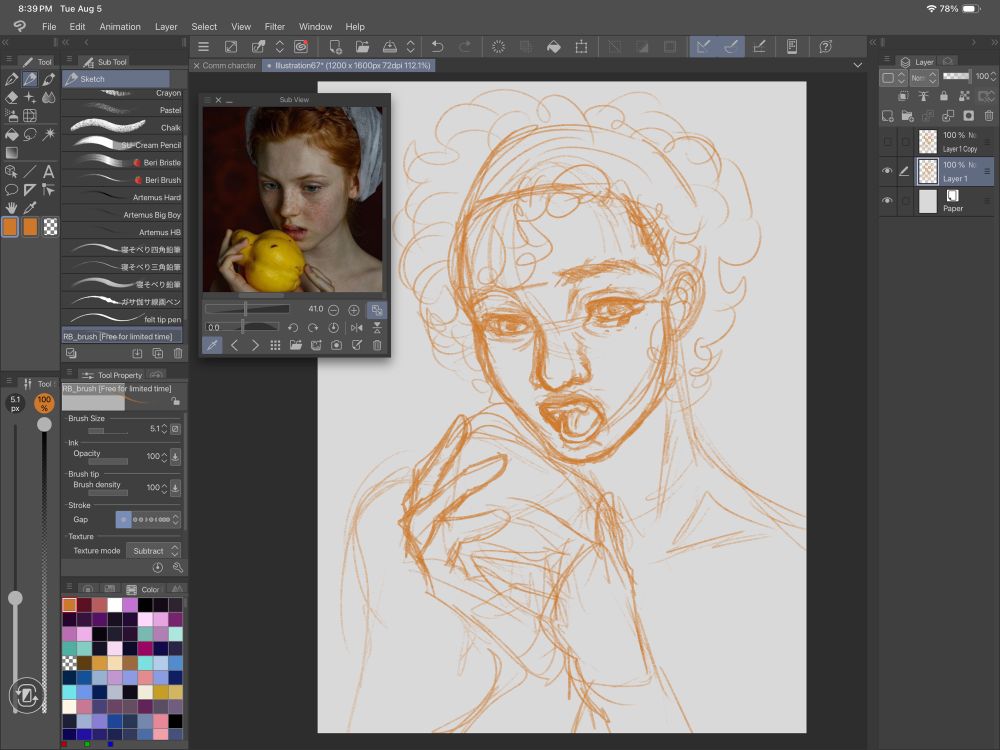Image resolution: width=1000 pixels, height=750 pixels.
Task: Choose the Fill bucket tool
Action: pos(11,135)
